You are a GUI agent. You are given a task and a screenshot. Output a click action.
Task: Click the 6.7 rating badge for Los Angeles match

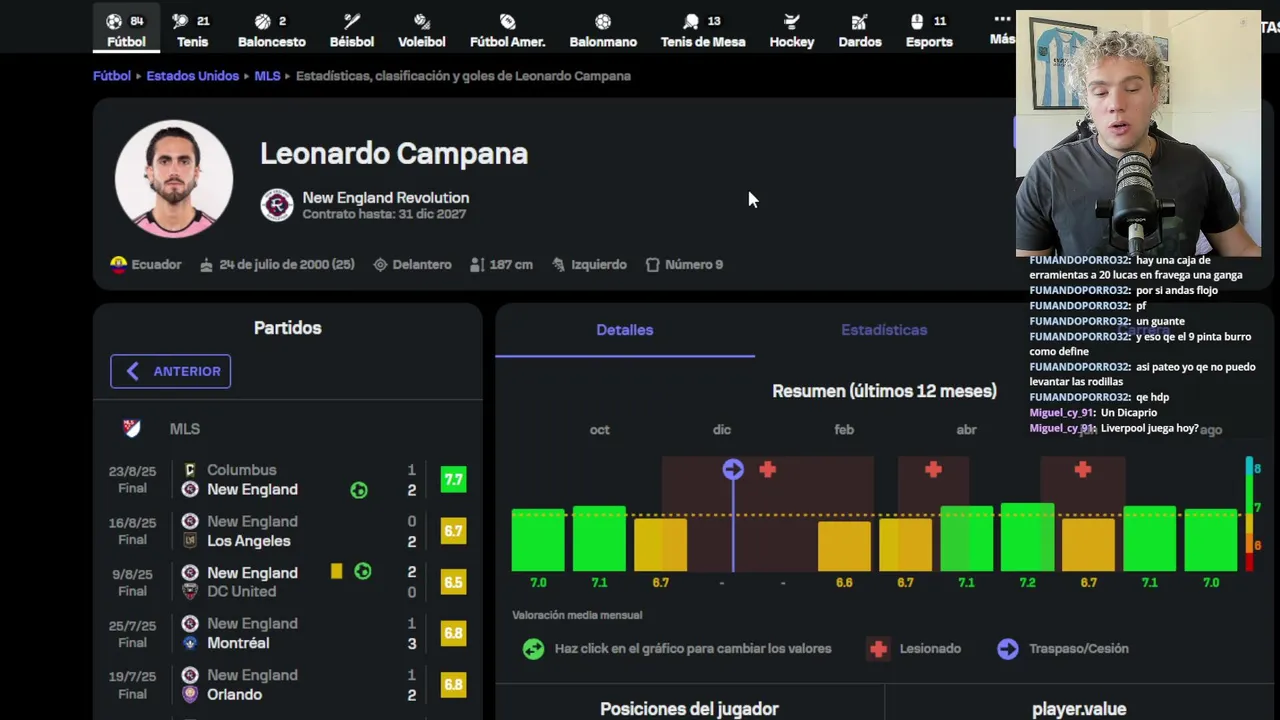tap(453, 531)
